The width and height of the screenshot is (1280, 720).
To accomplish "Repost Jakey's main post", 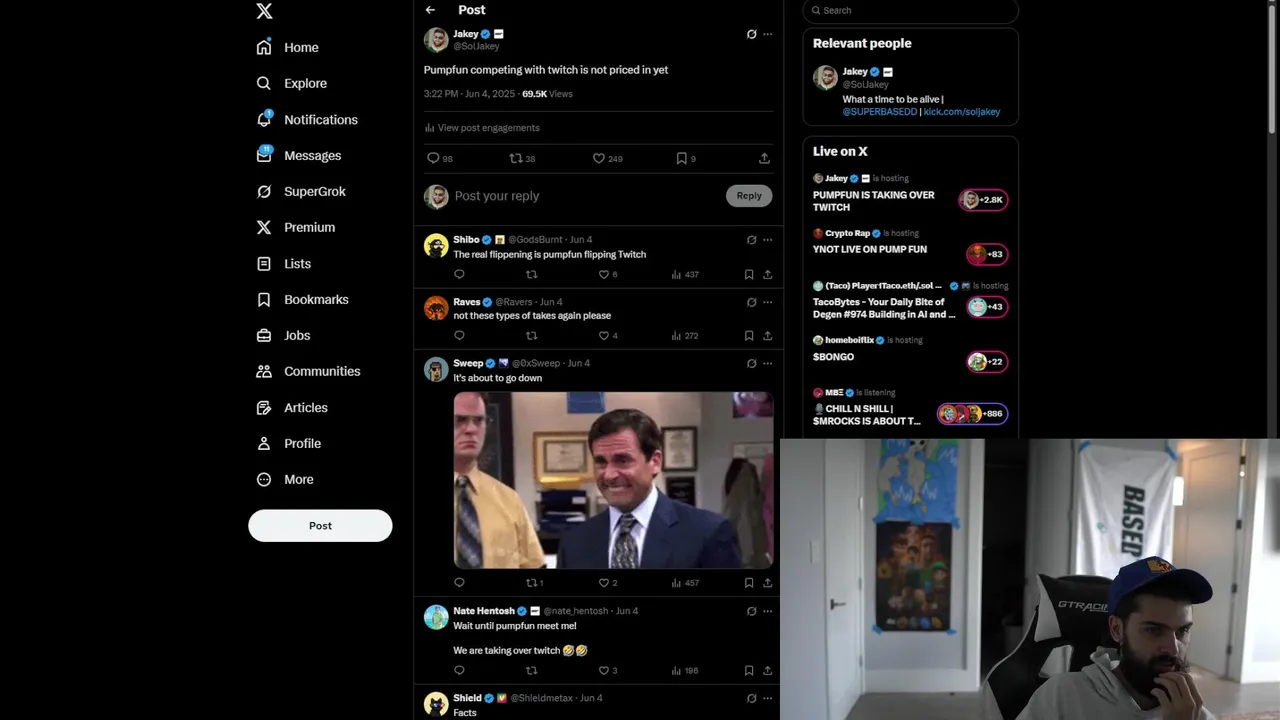I will pos(516,158).
